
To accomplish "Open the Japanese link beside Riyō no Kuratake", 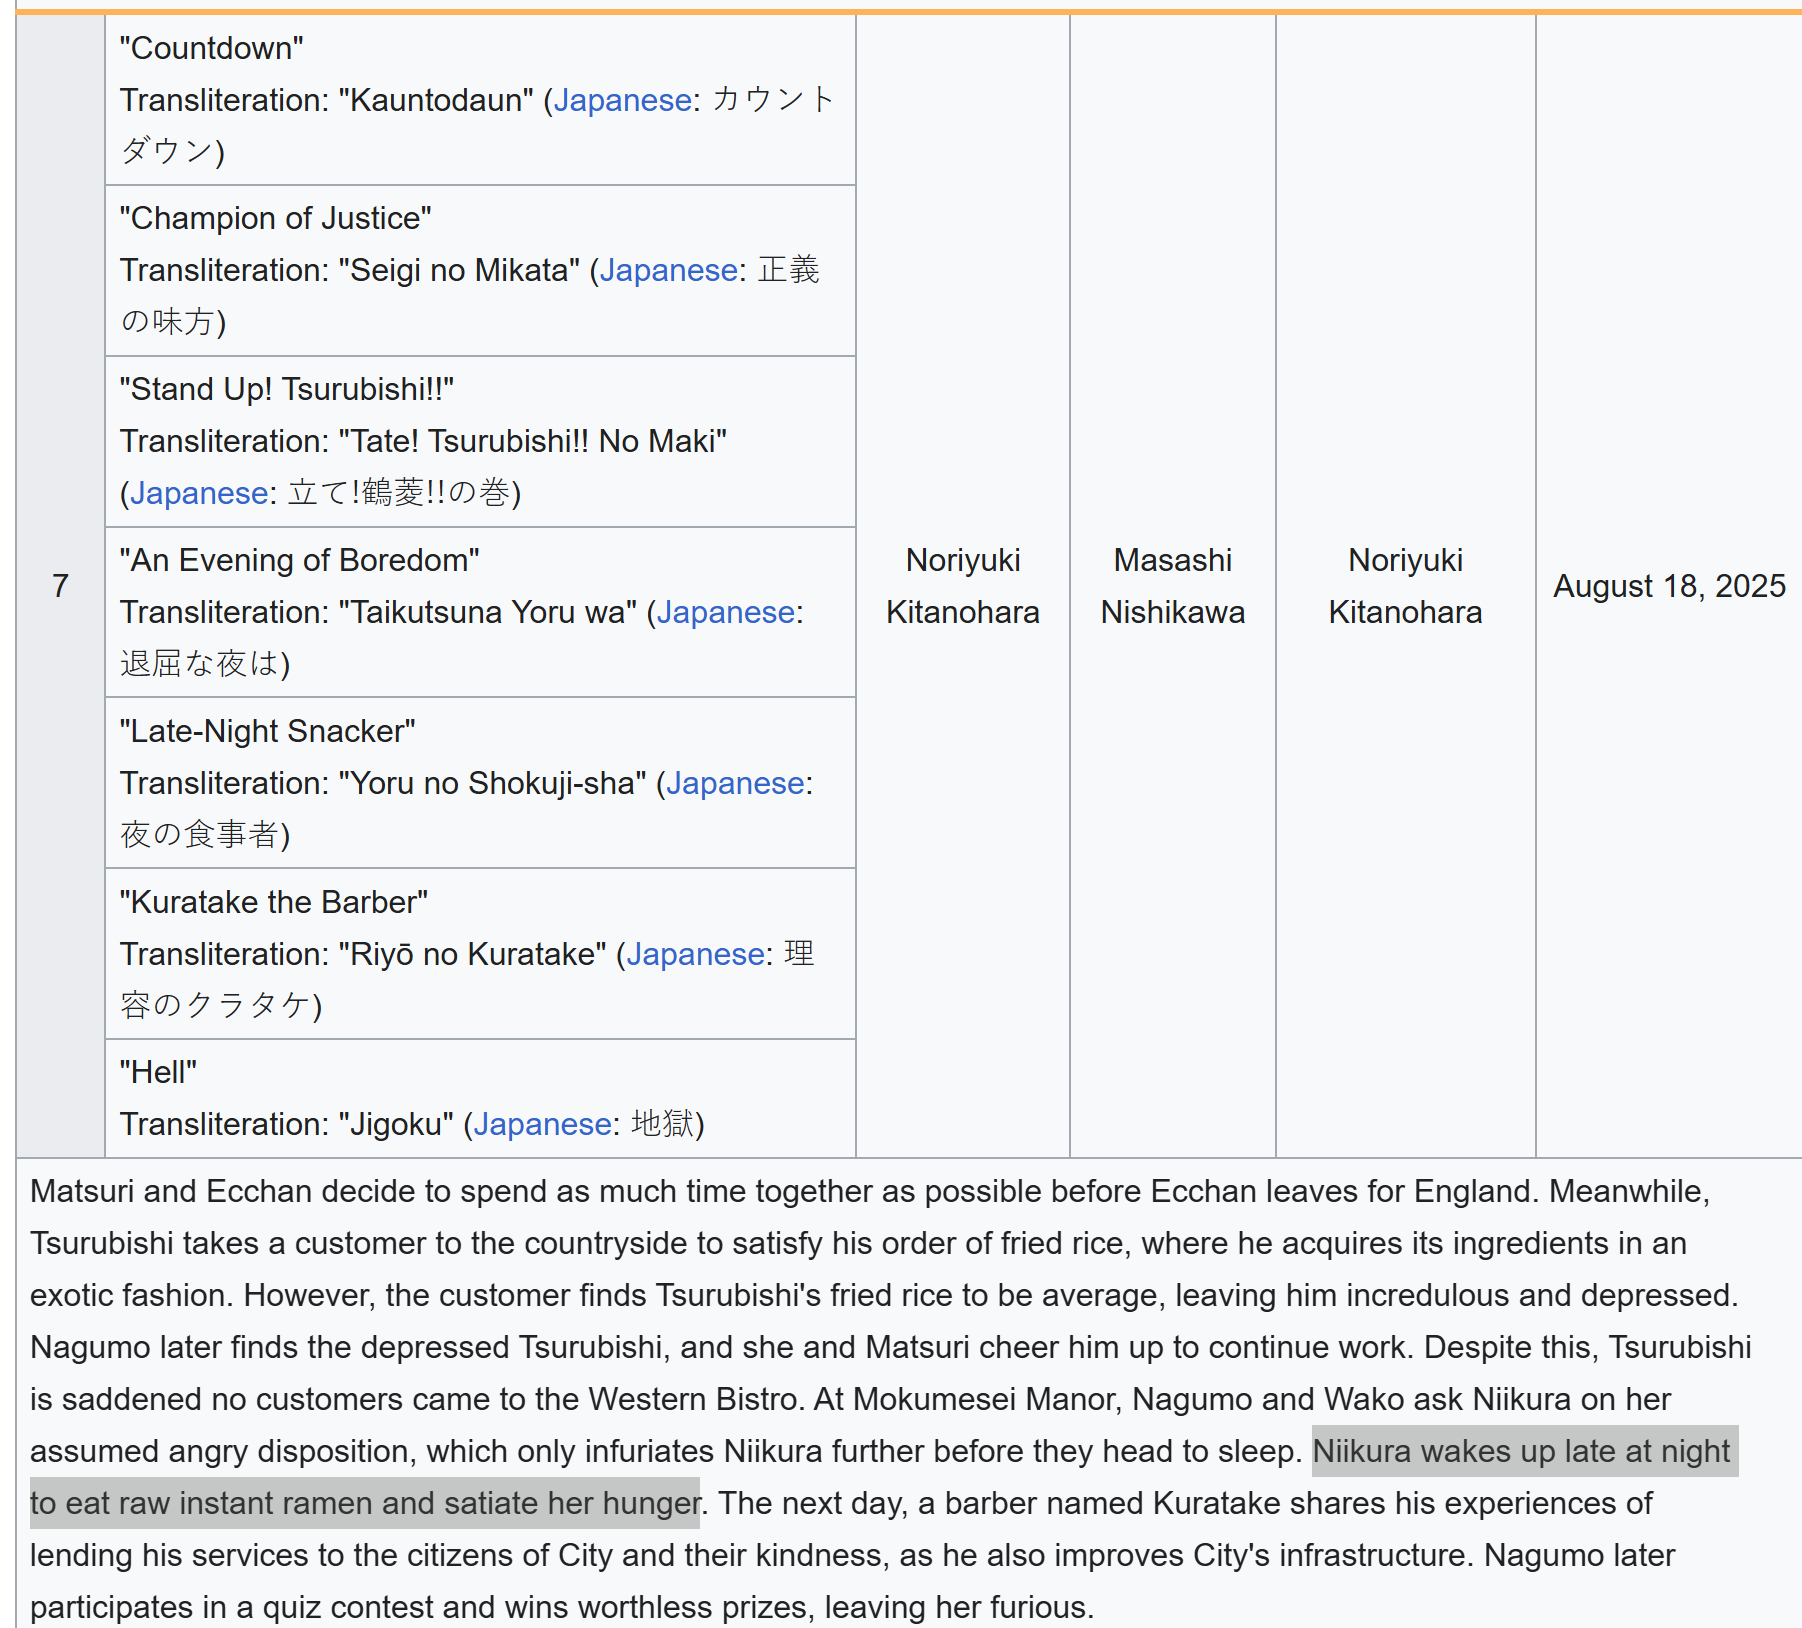I will [x=696, y=954].
